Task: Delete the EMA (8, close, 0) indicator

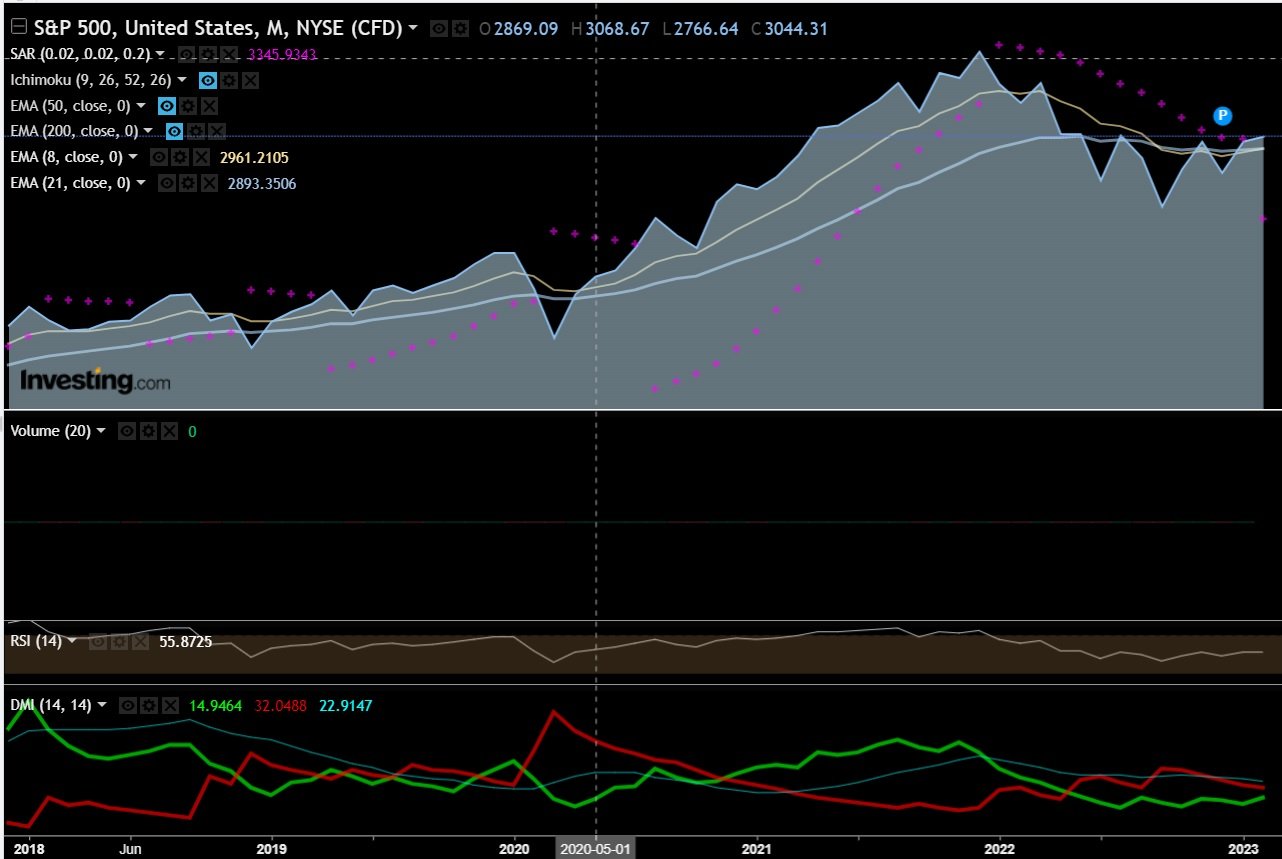Action: click(200, 157)
